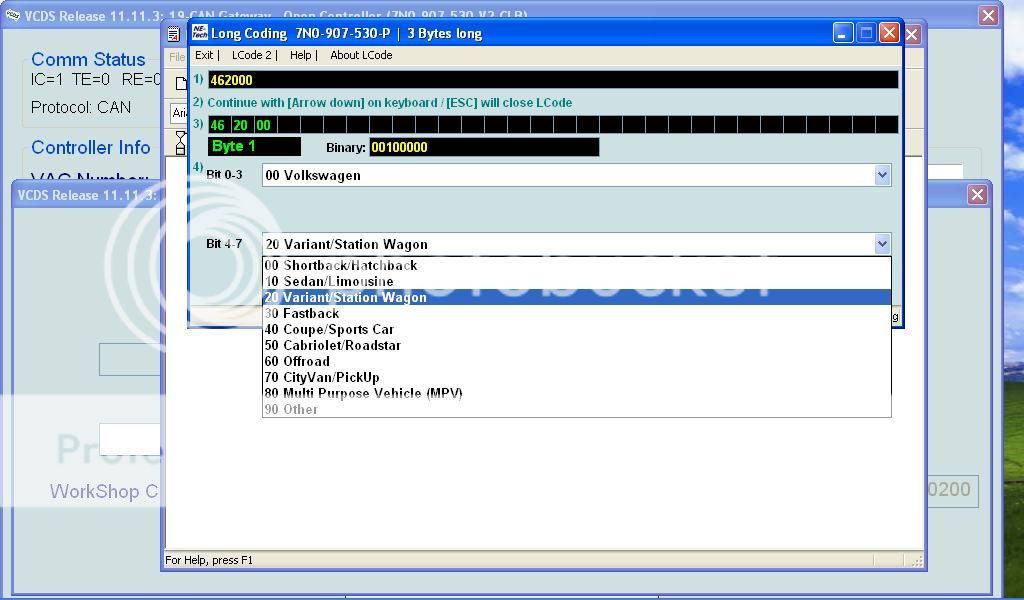Expand the Bit 0-3 Volkswagen dropdown
1024x600 pixels.
(881, 175)
